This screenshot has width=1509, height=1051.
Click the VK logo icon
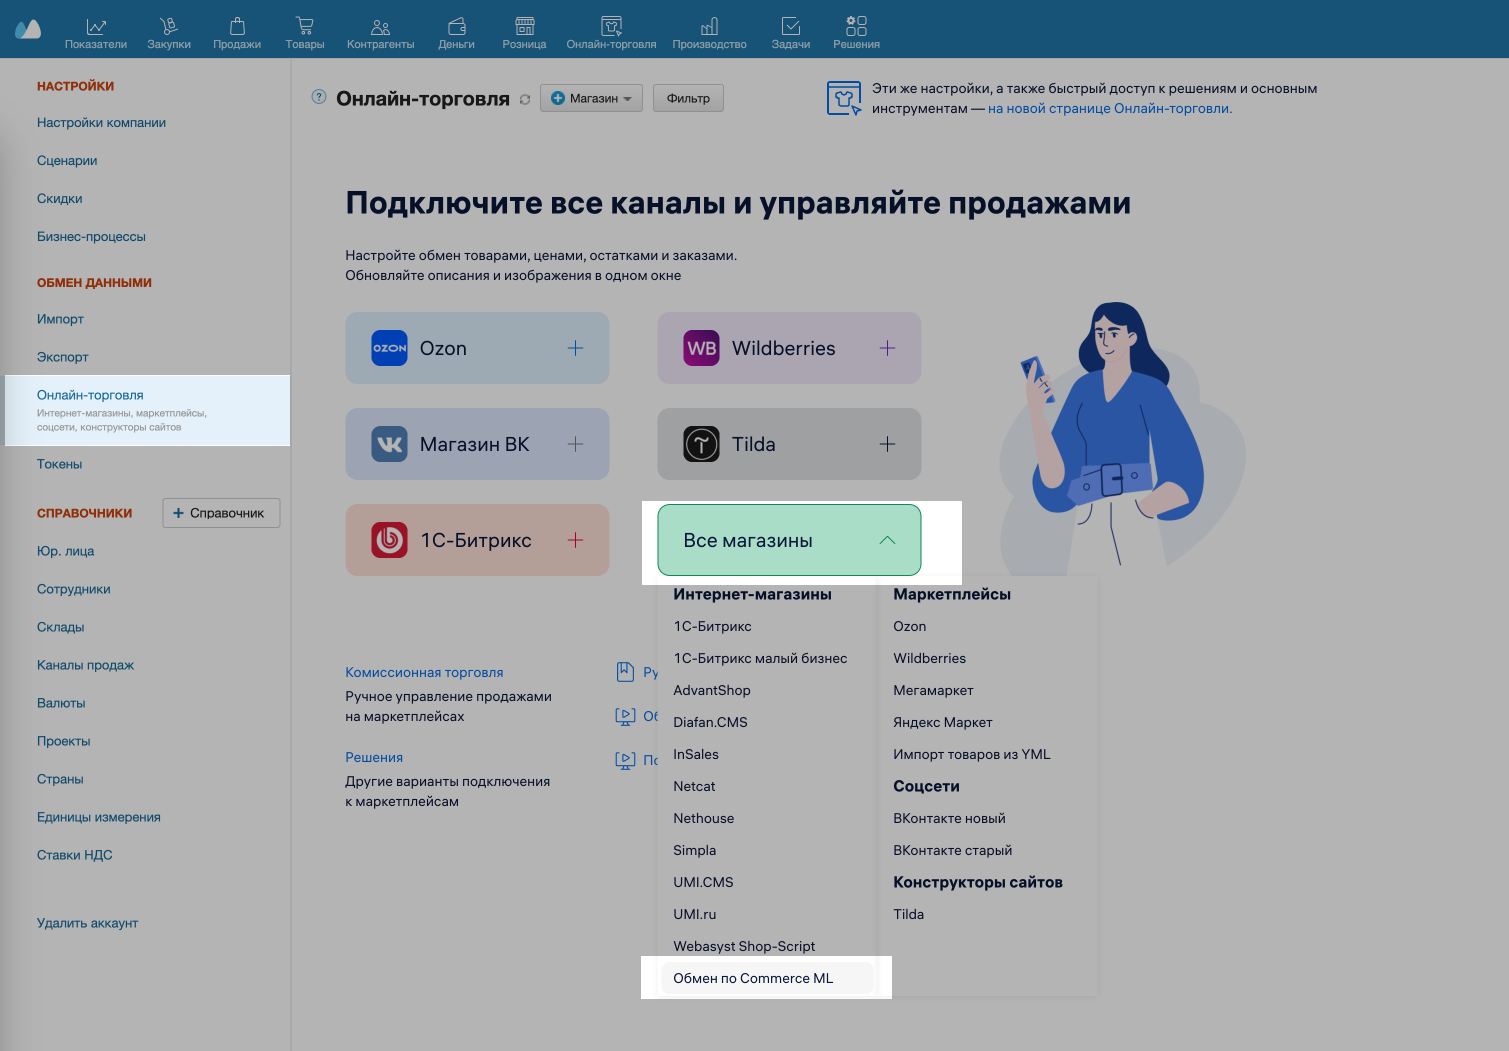pos(389,444)
